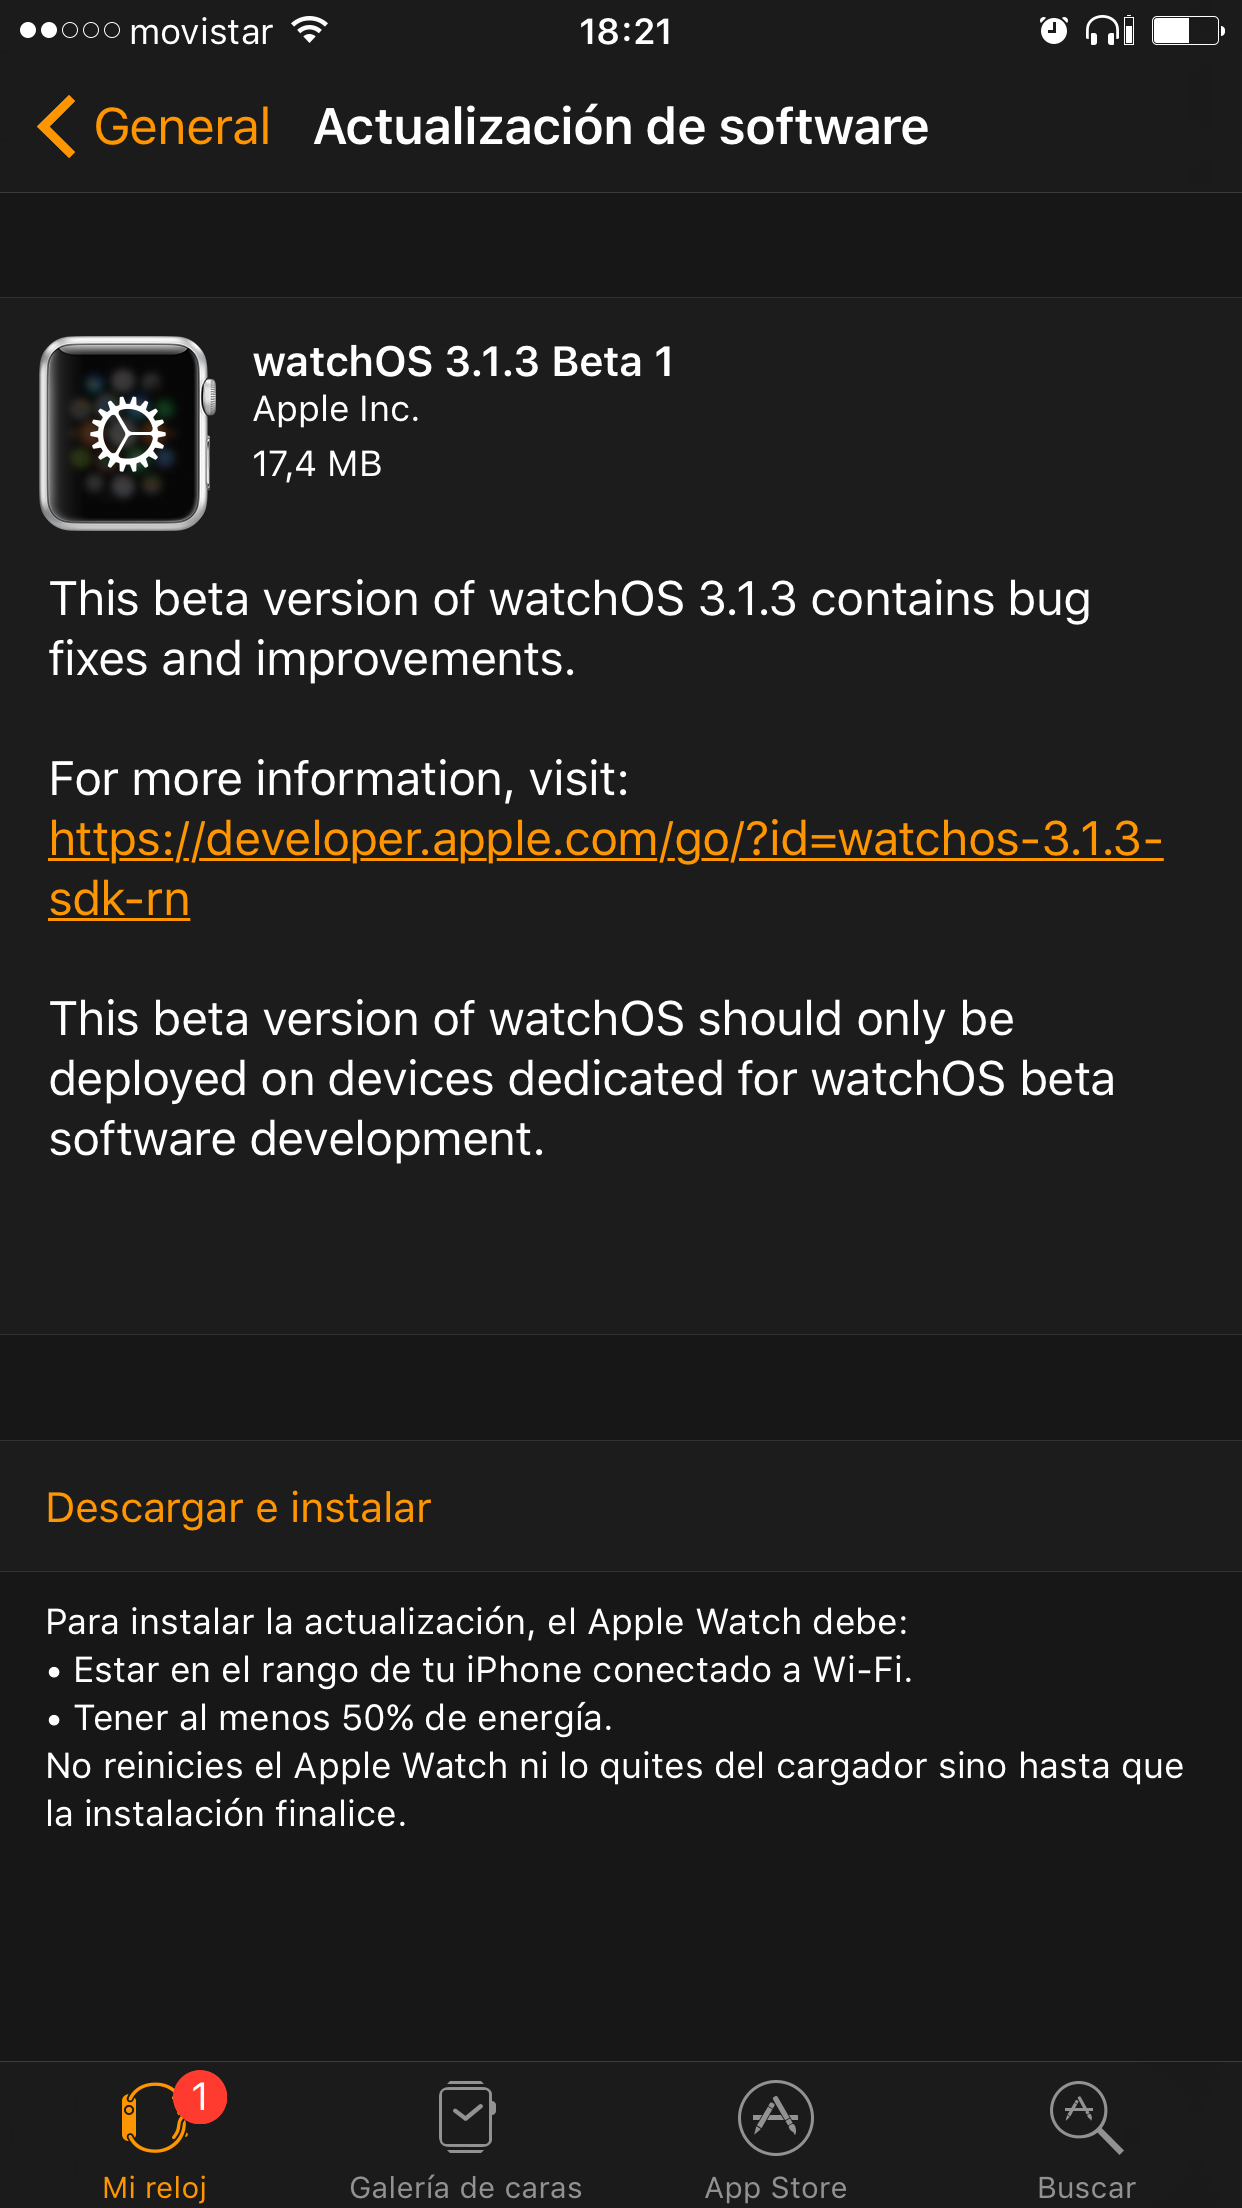Screen dimensions: 1242x2208
Task: Tap the 18:21 clock in status bar
Action: [625, 31]
